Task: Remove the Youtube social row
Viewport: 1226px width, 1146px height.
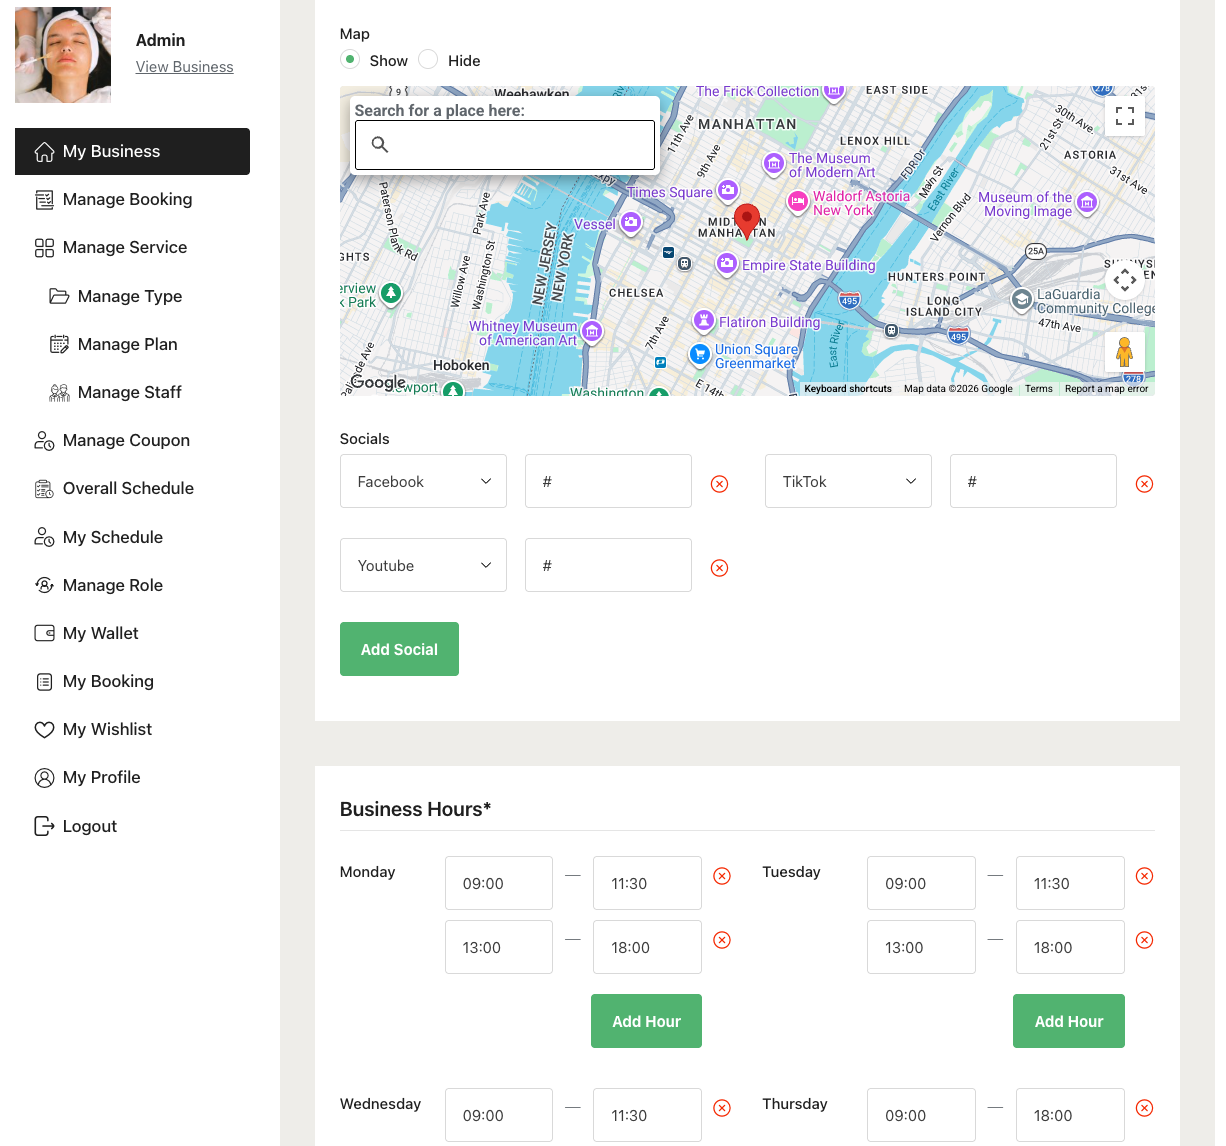Action: [719, 568]
